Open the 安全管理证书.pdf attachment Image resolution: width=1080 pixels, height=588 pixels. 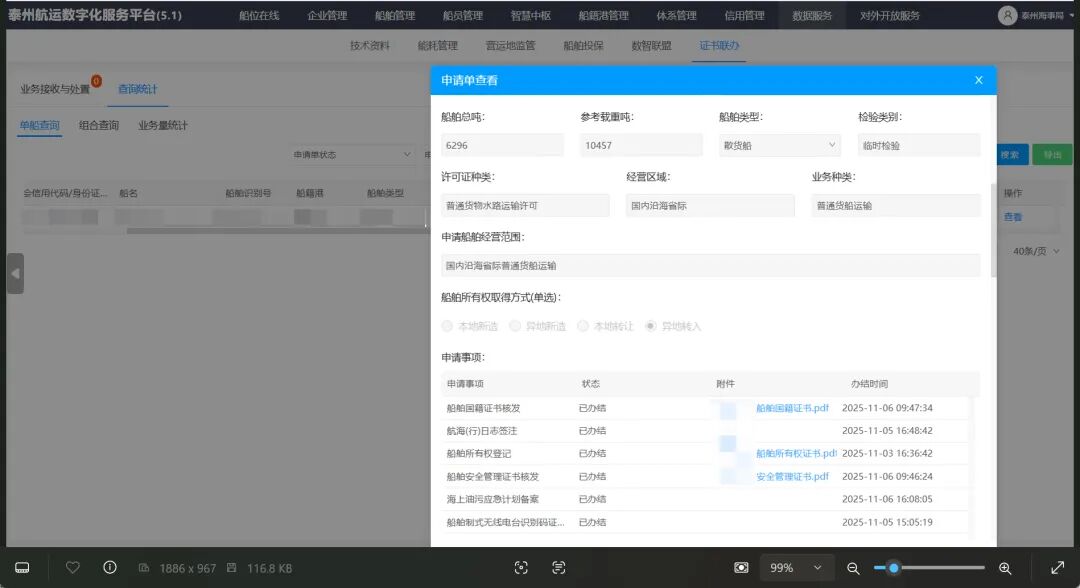click(792, 476)
